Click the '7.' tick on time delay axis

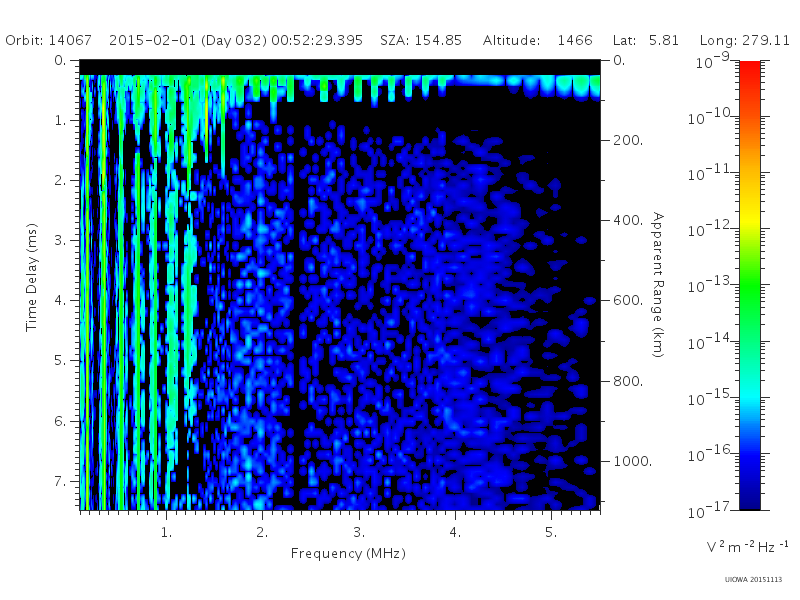[60, 481]
